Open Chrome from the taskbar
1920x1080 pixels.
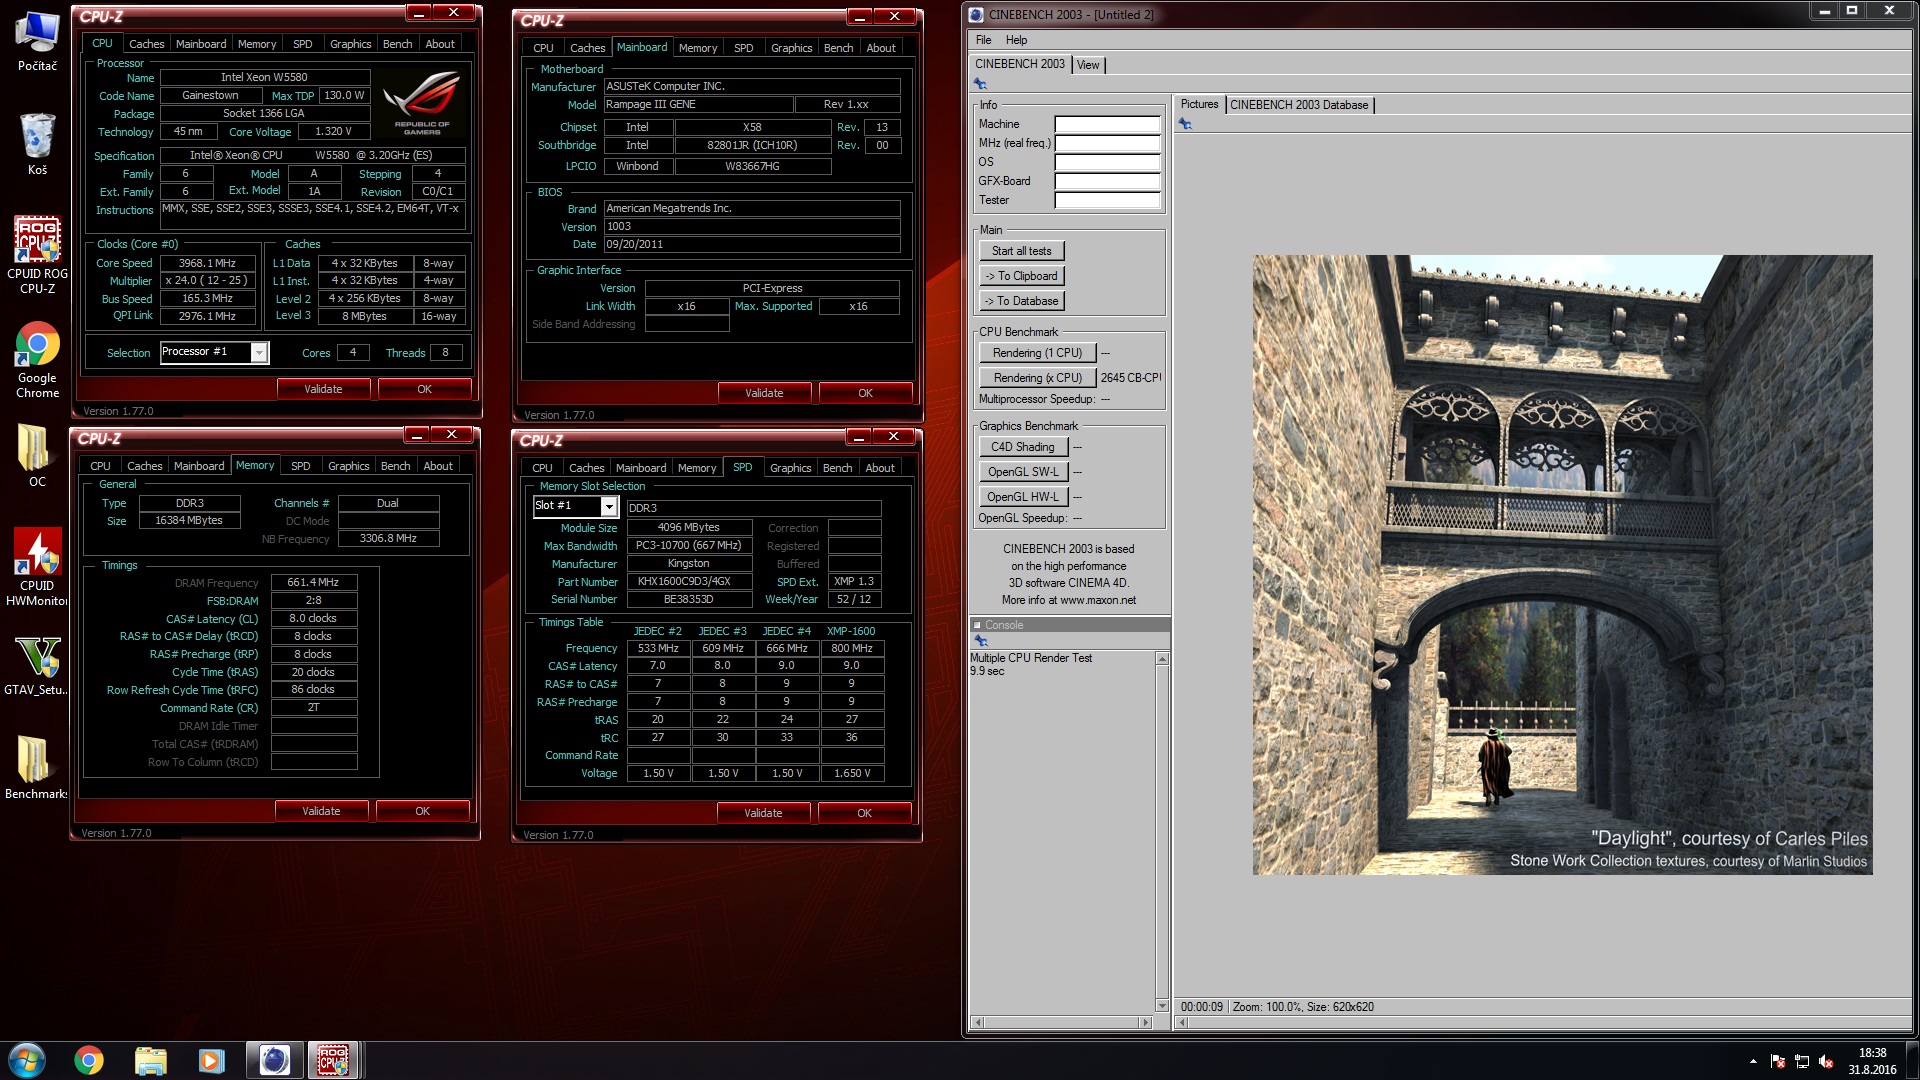(x=89, y=1060)
